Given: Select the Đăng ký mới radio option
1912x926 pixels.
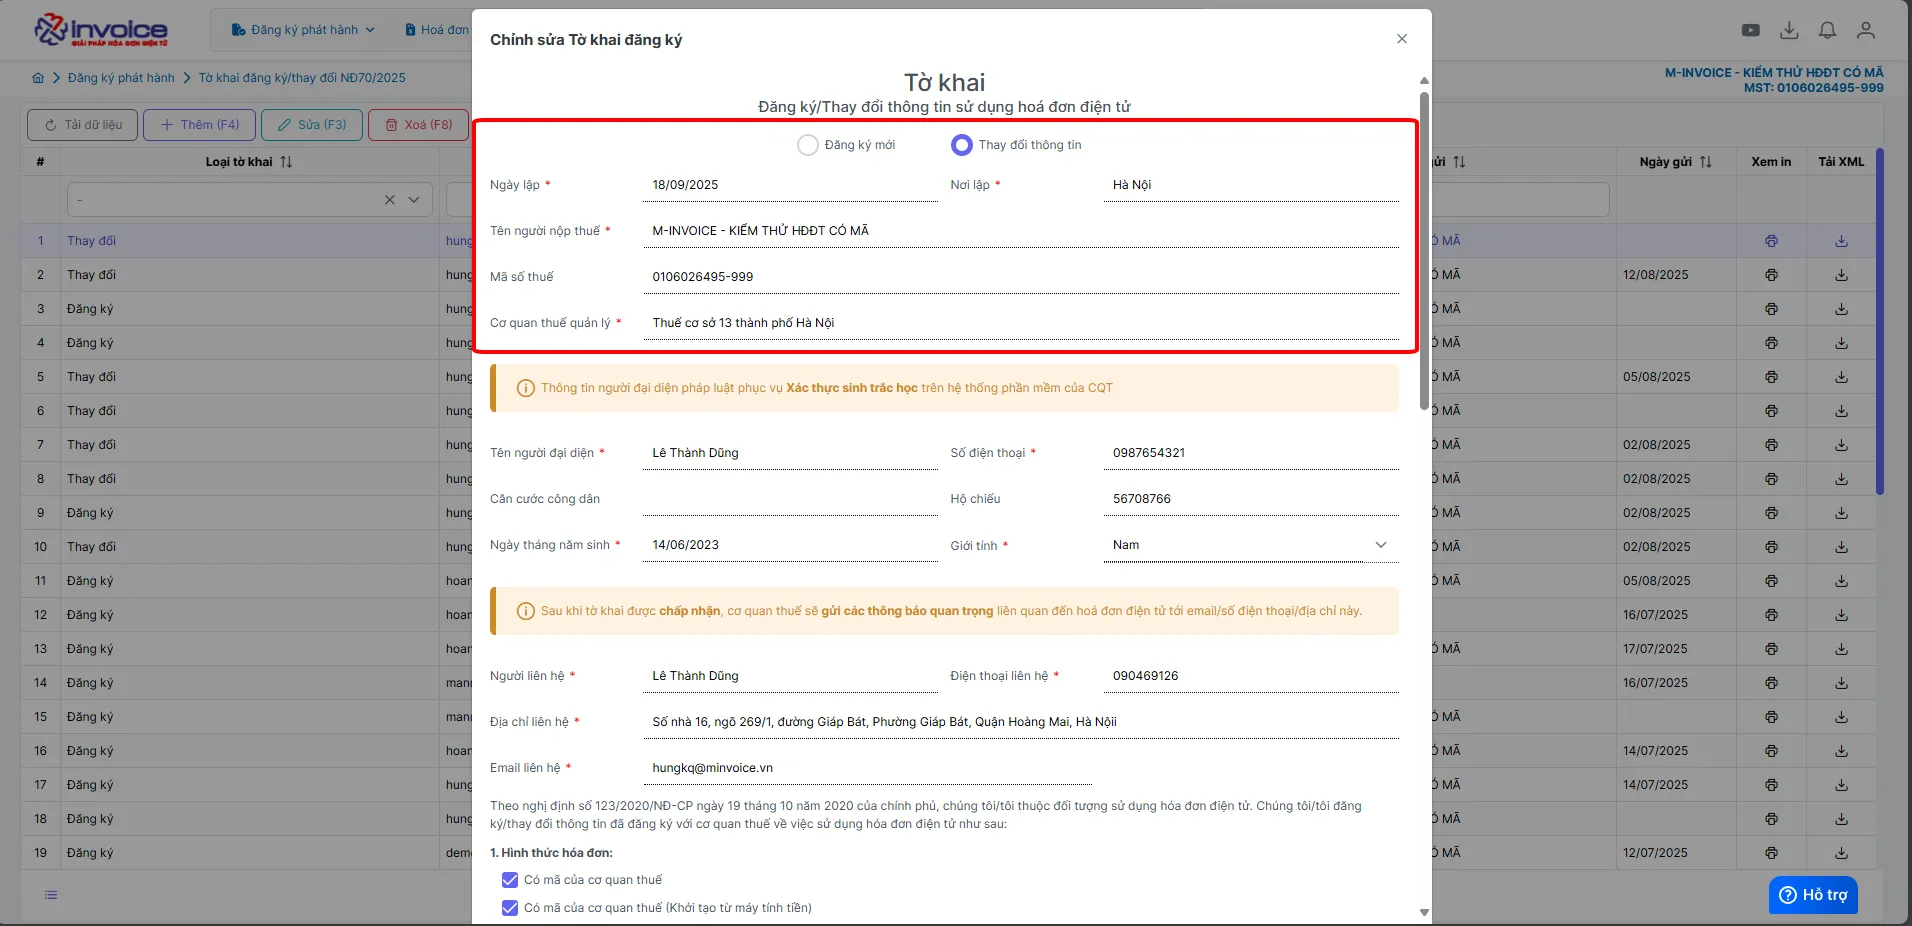Looking at the screenshot, I should click(x=808, y=145).
